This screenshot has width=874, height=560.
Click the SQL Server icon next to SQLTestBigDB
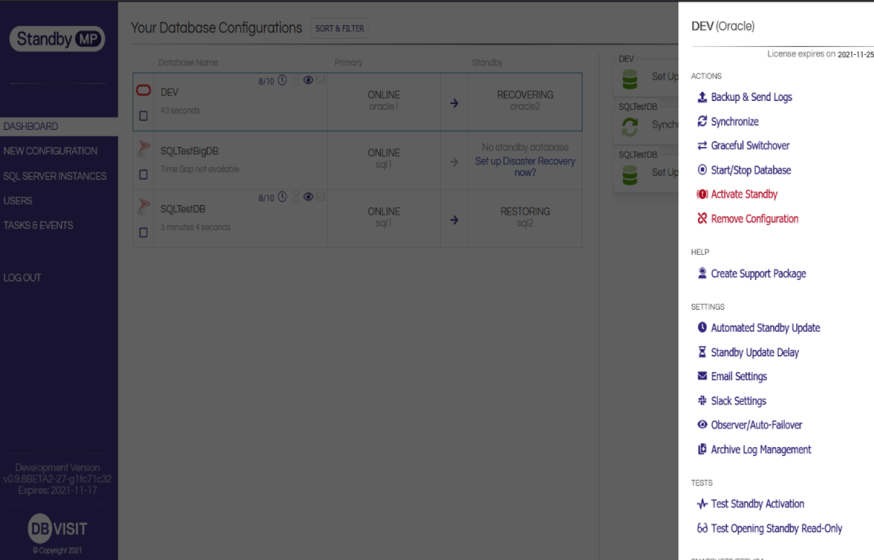pos(144,148)
